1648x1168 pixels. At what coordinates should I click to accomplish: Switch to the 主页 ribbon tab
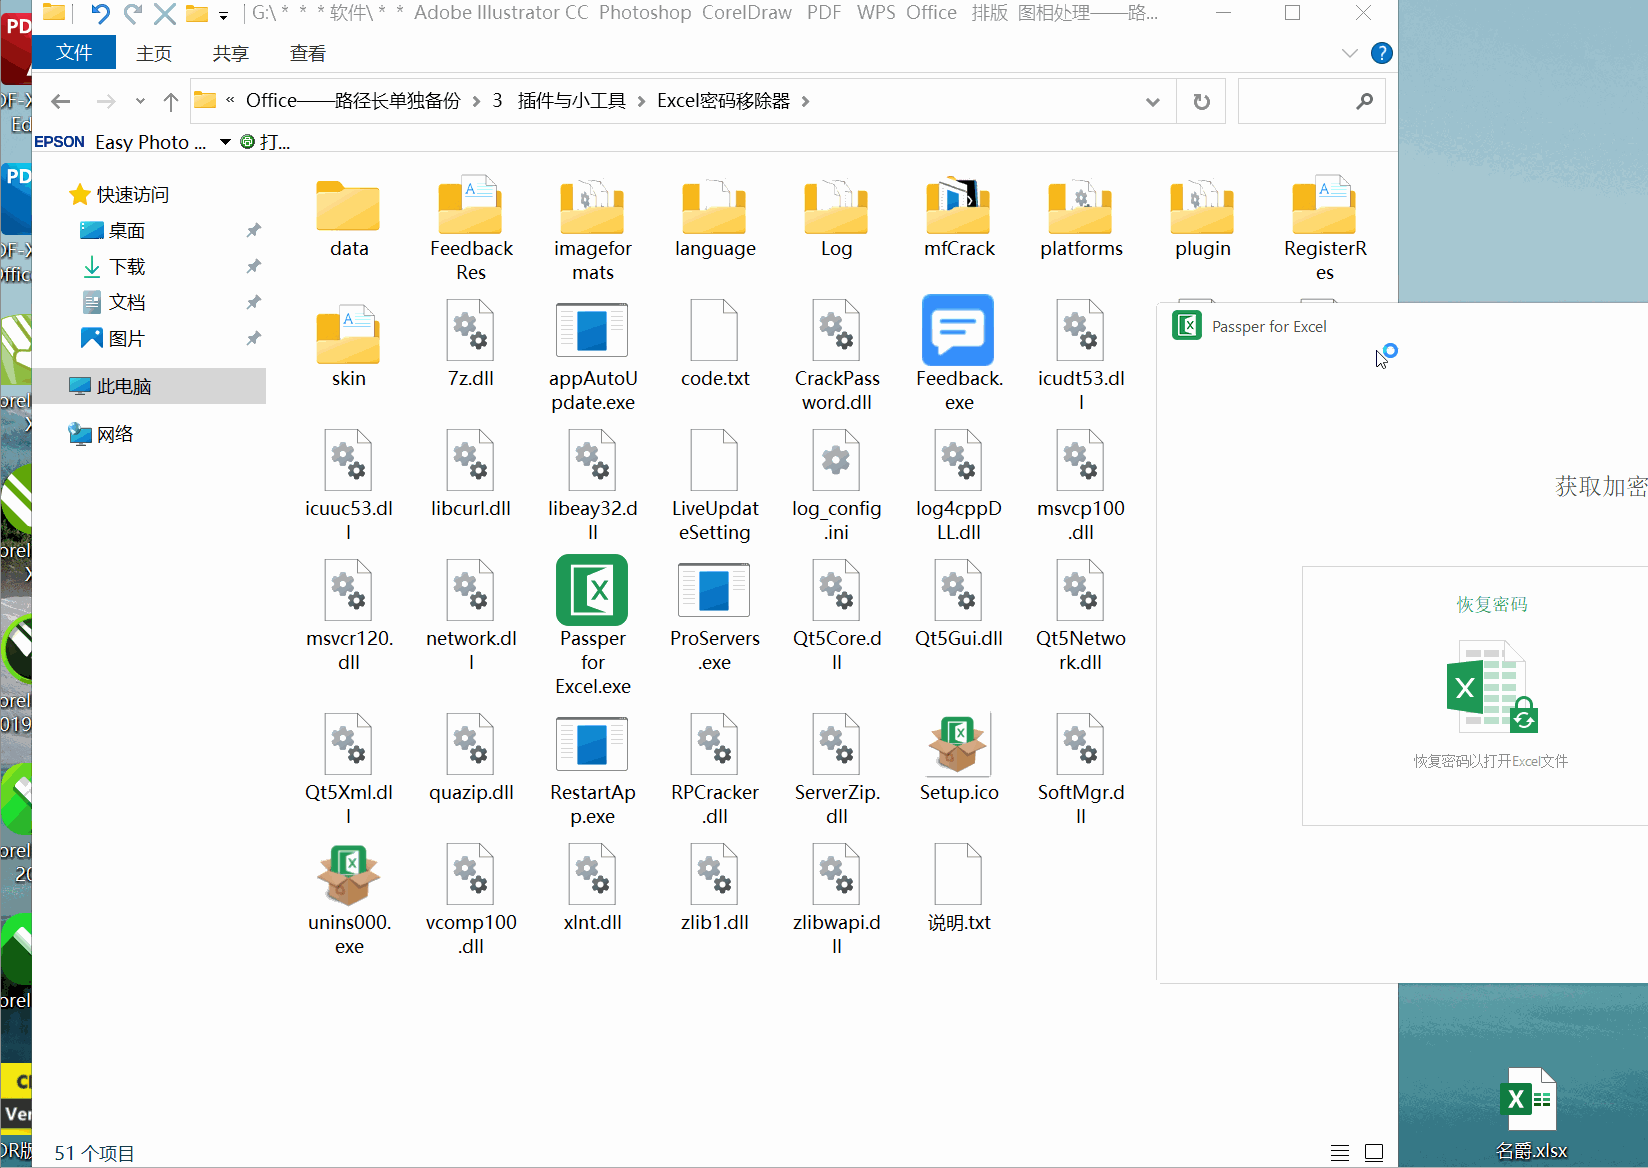point(154,53)
